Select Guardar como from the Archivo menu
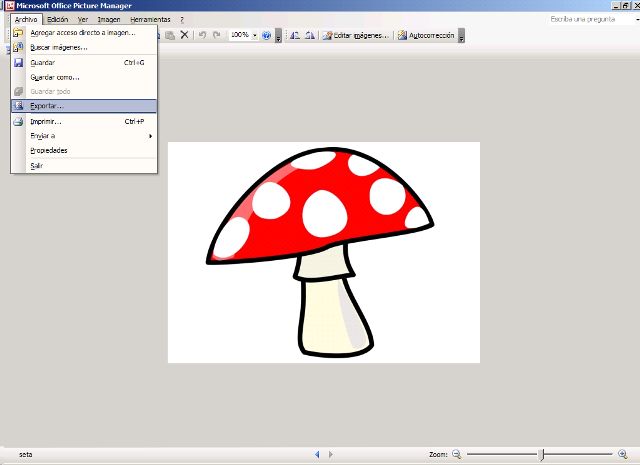The image size is (640, 465). pyautogui.click(x=55, y=77)
